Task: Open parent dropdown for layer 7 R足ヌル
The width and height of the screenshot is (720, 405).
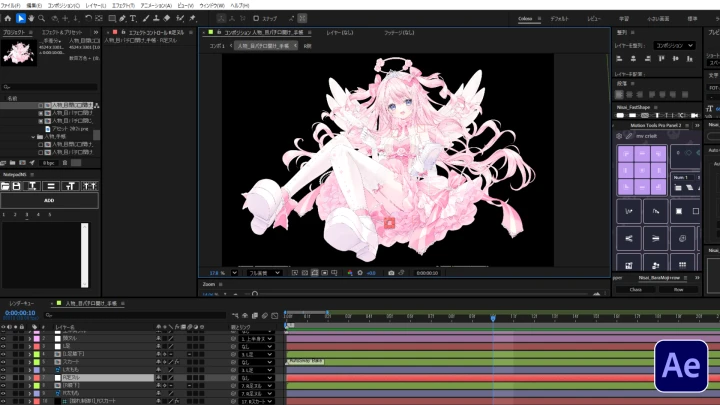Action: point(256,377)
